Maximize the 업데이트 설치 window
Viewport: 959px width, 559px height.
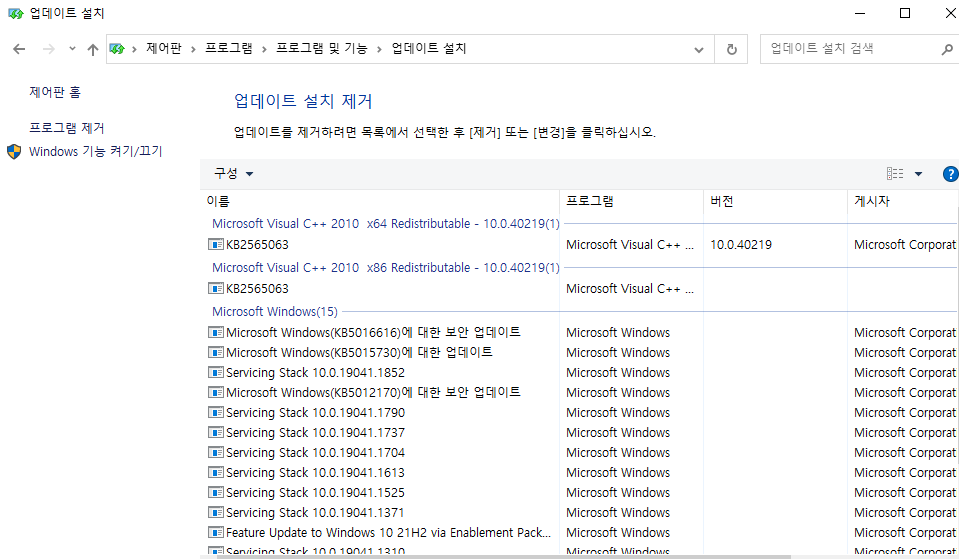(x=905, y=13)
